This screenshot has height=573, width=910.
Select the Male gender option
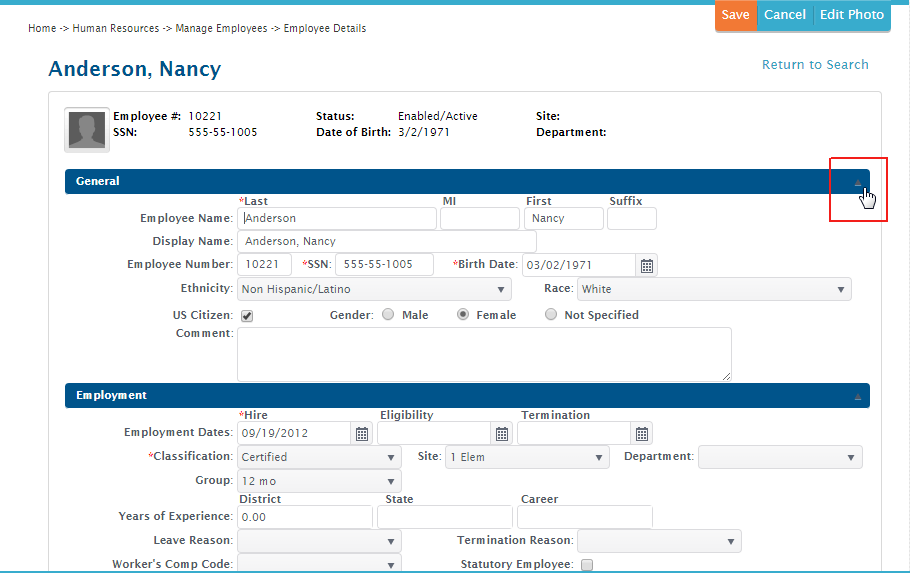click(x=388, y=315)
